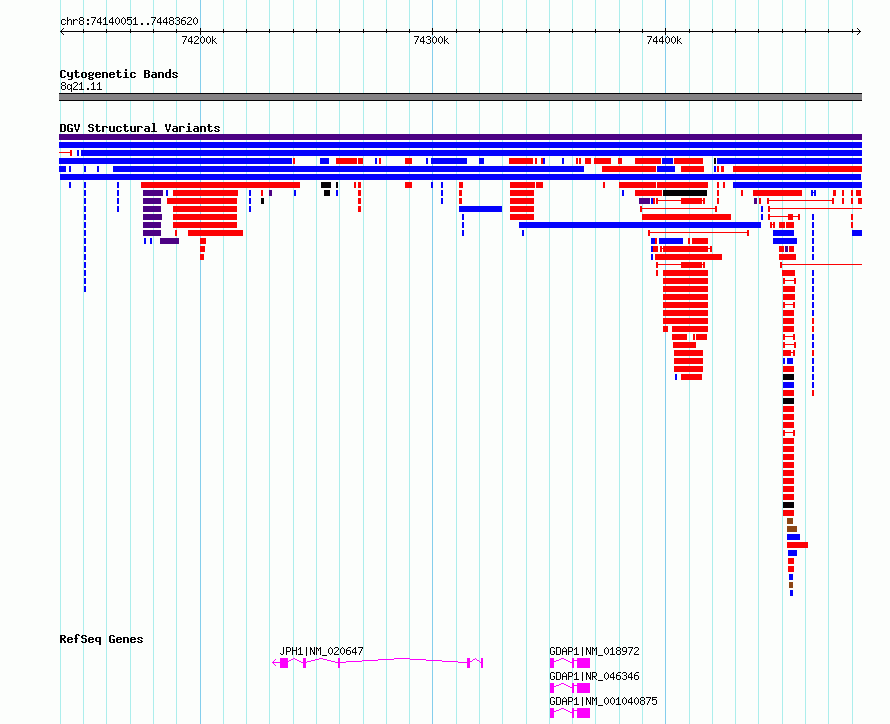
Task: Click the GDAP1 NM_018972 transcript glyph
Action: coord(570,663)
